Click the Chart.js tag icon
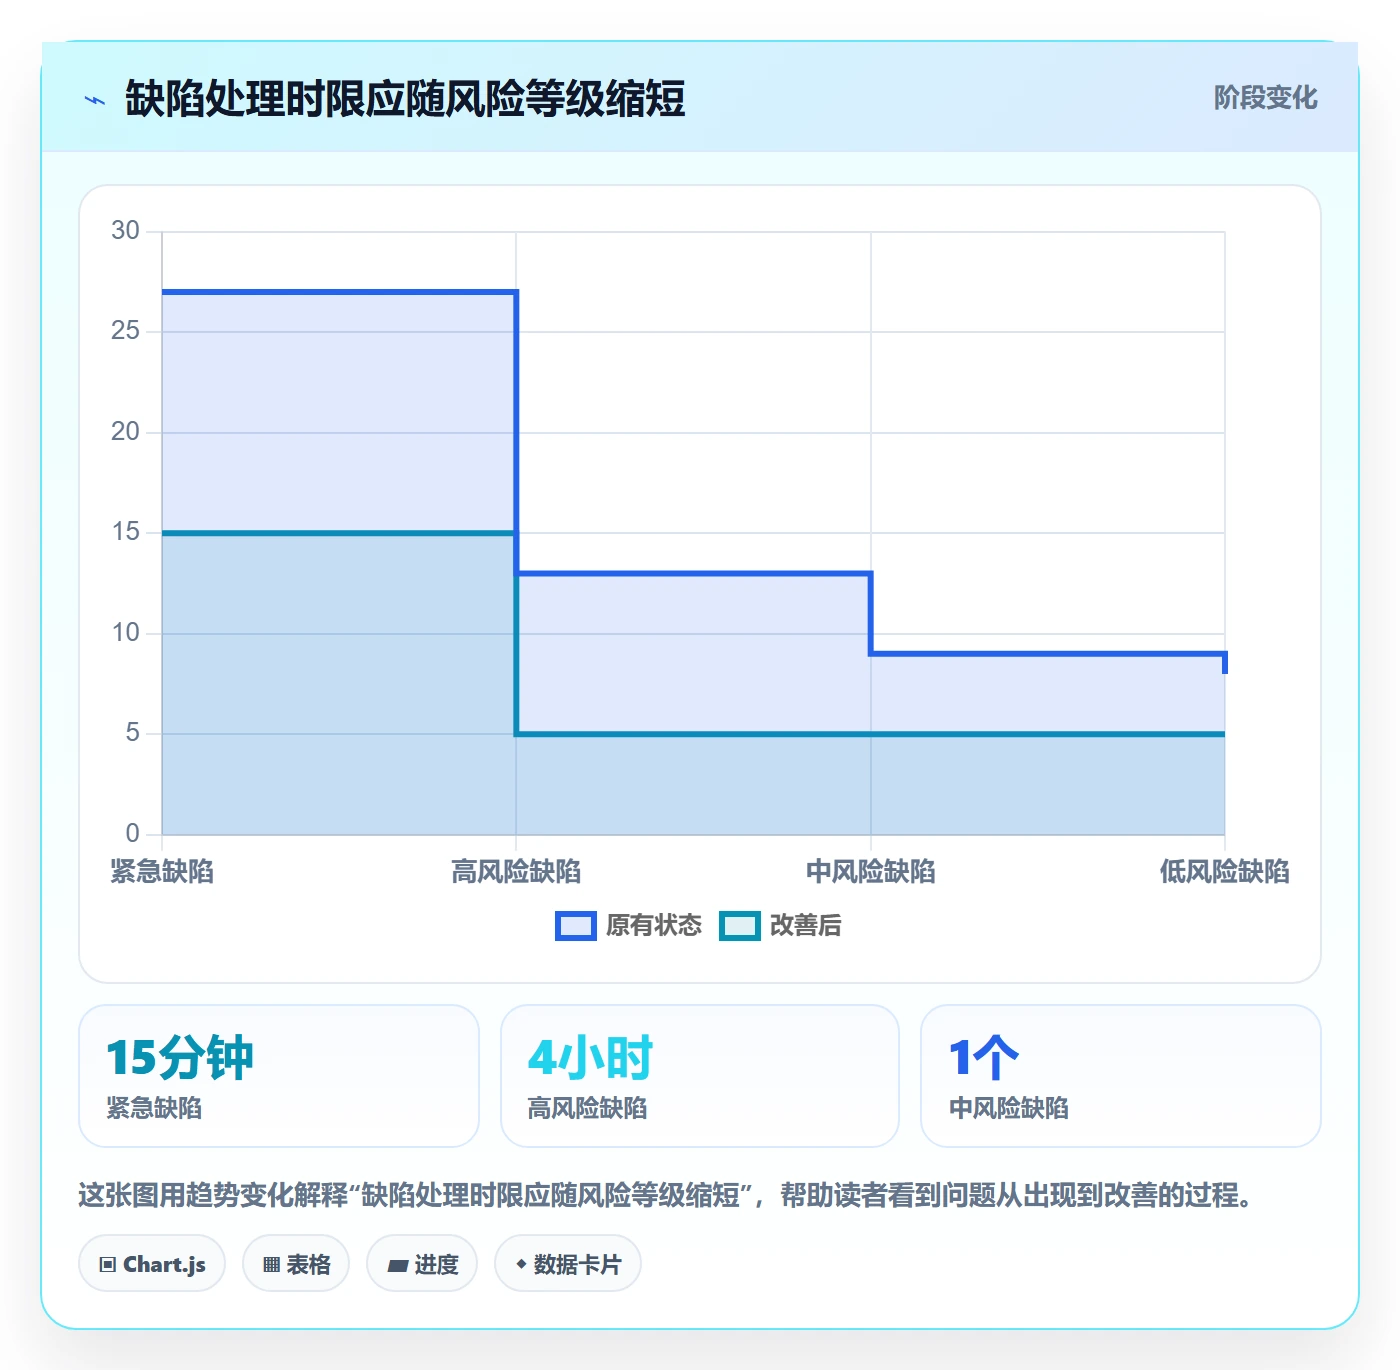 (x=108, y=1265)
